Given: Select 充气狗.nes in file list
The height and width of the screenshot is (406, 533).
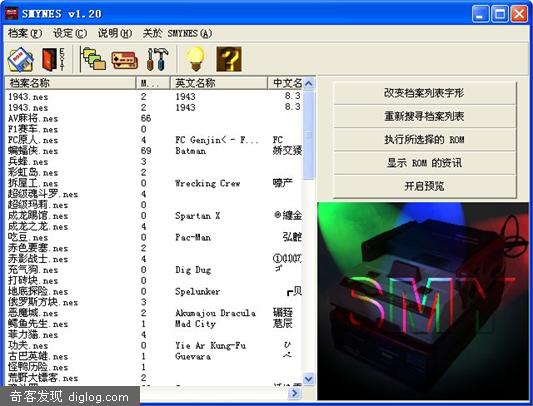Looking at the screenshot, I should [x=33, y=270].
